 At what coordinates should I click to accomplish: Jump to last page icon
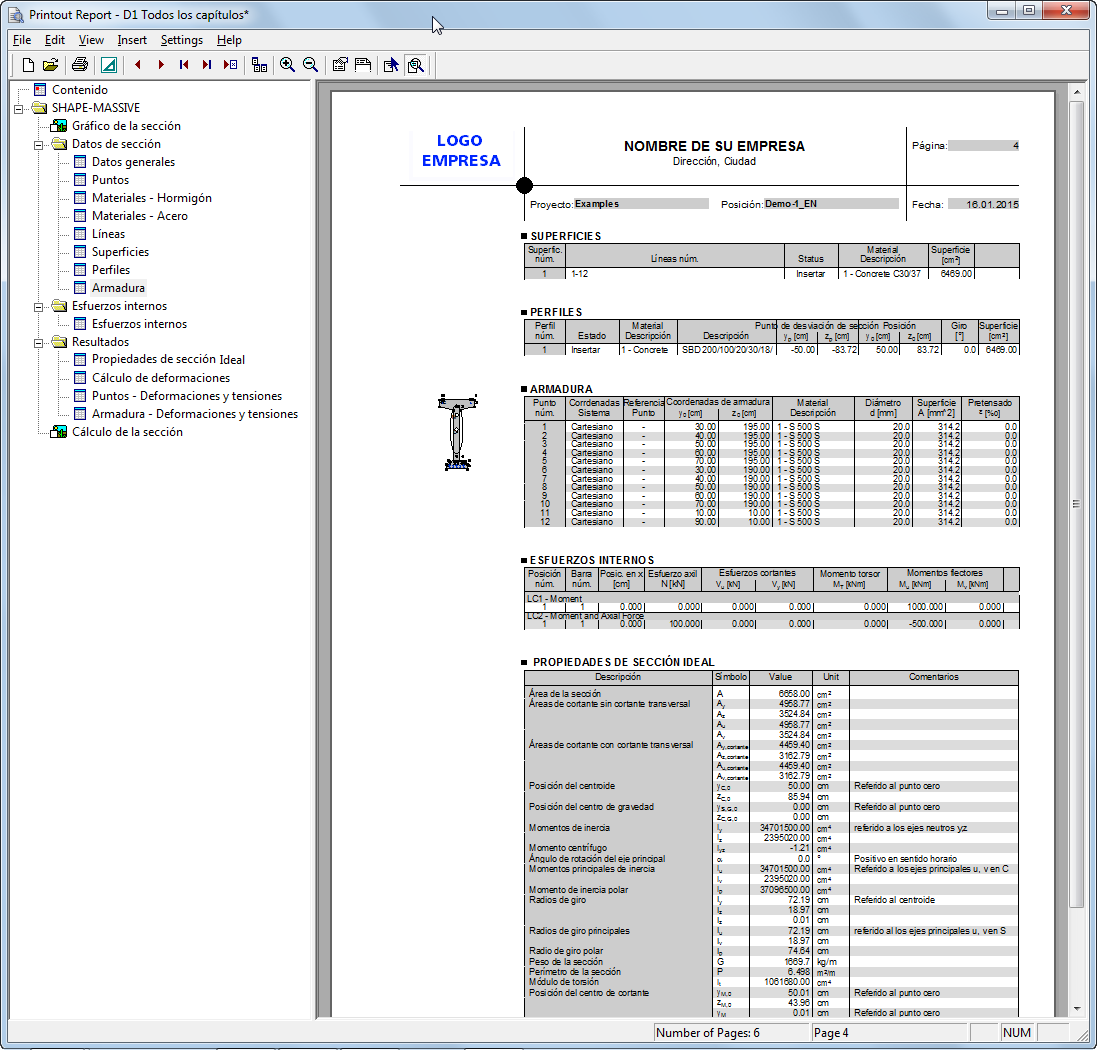click(206, 65)
